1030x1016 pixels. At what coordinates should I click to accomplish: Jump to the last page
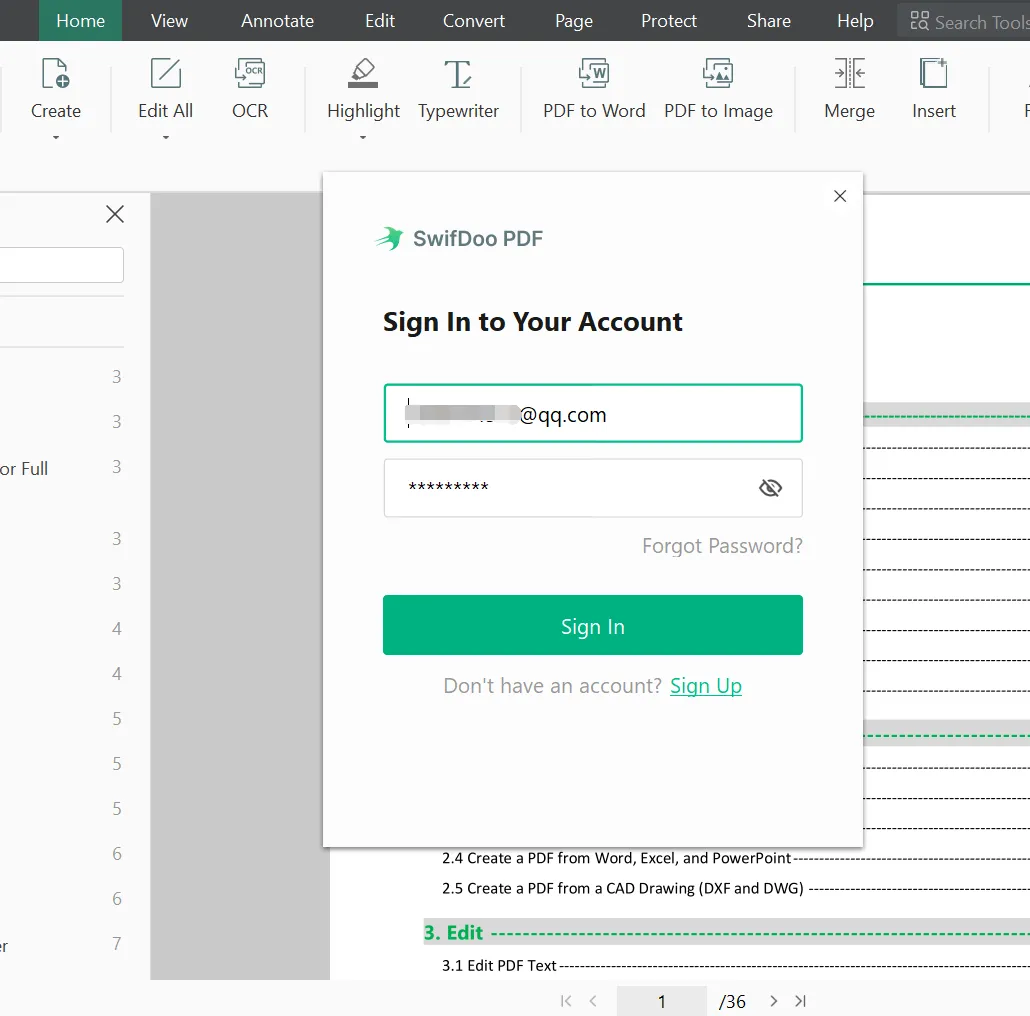coord(800,1001)
